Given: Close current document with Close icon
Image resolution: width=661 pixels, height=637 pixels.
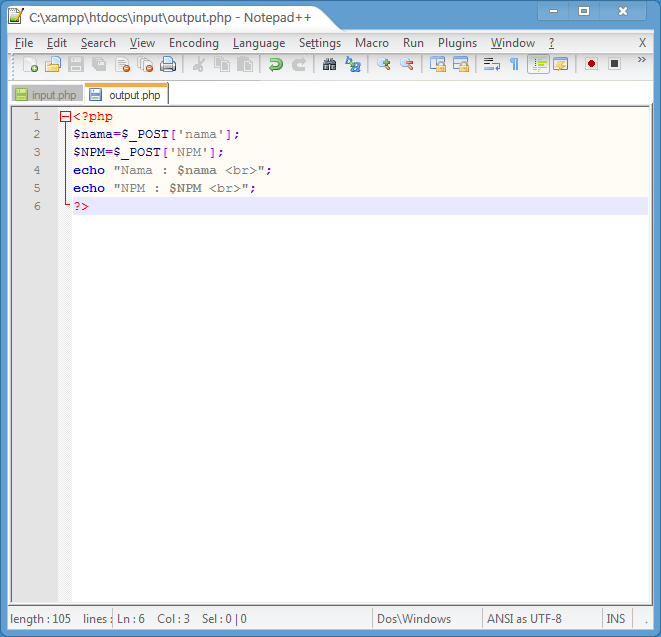Looking at the screenshot, I should point(122,65).
